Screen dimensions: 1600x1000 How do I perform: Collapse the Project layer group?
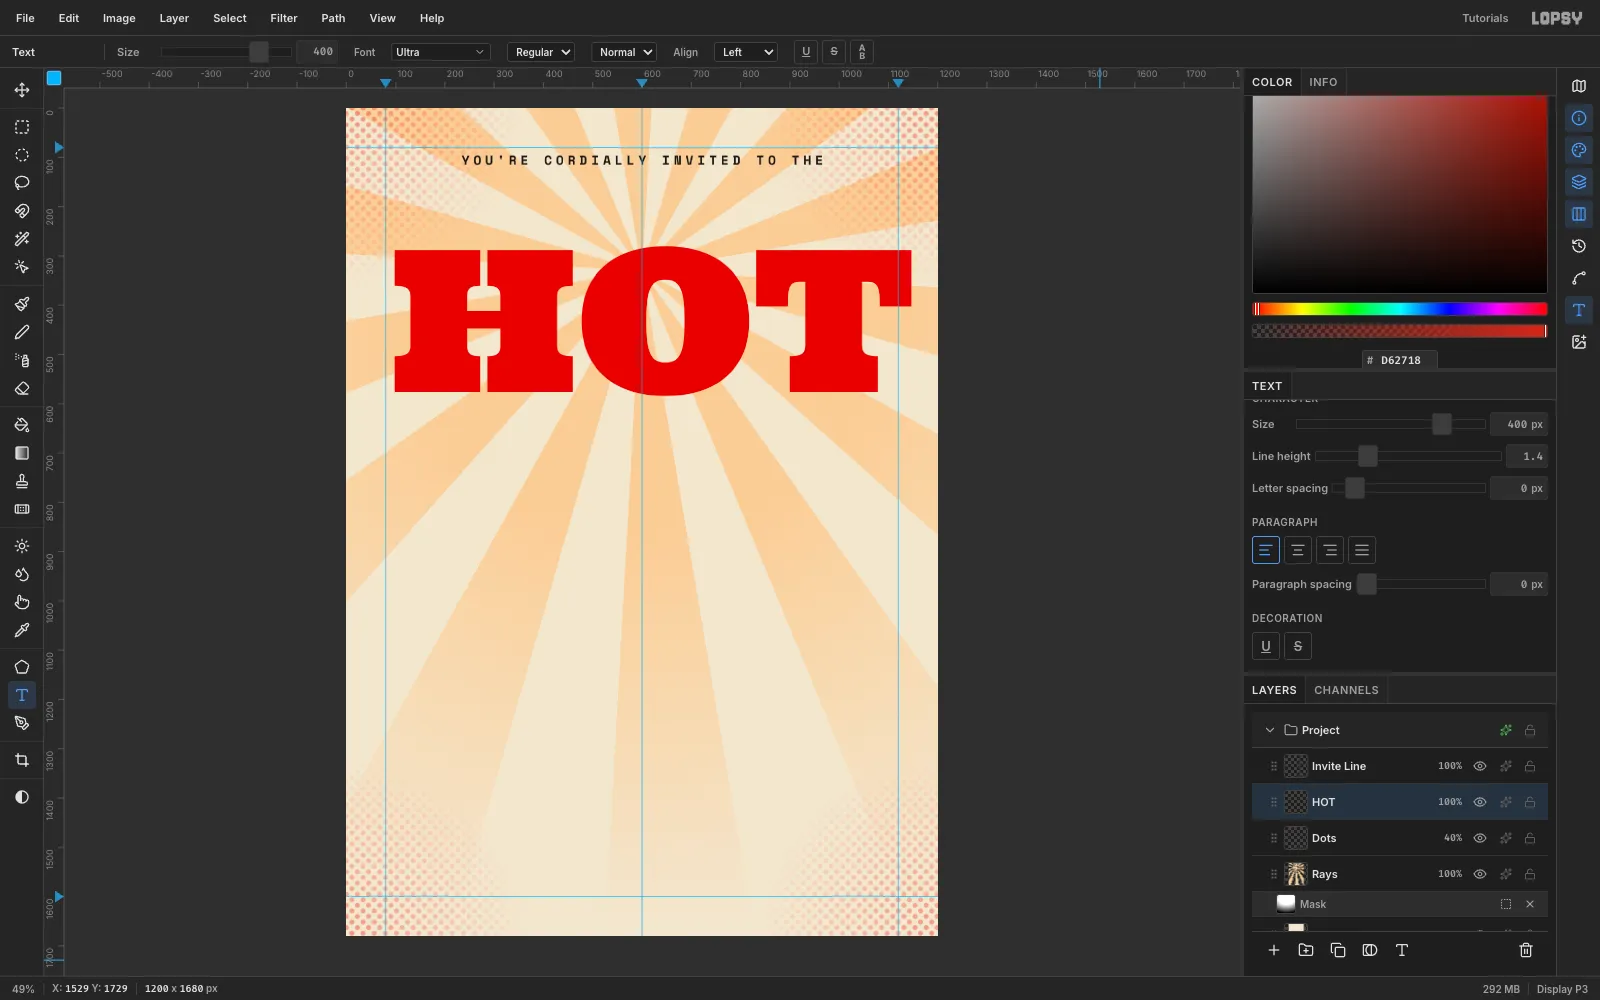(1270, 730)
